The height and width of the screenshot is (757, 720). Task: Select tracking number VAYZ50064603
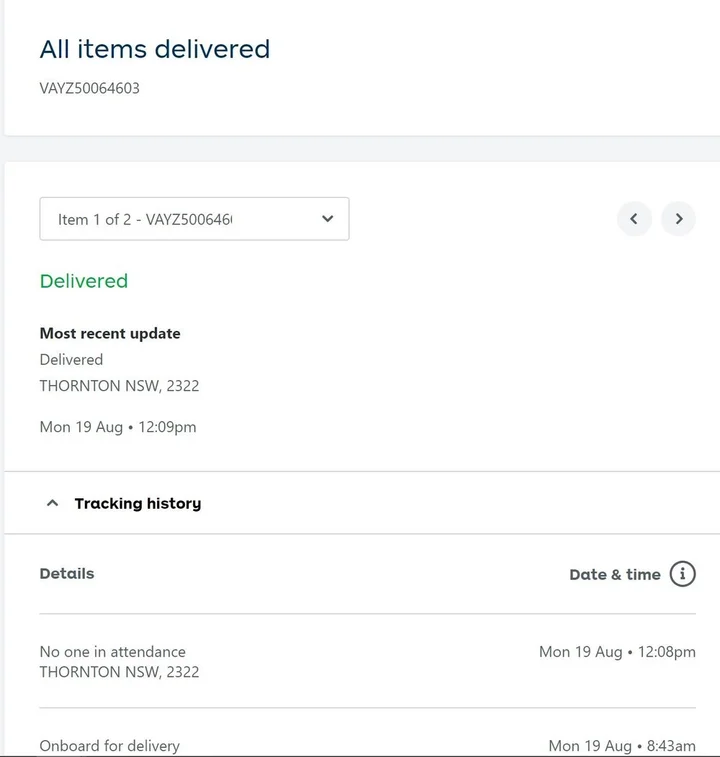coord(89,88)
